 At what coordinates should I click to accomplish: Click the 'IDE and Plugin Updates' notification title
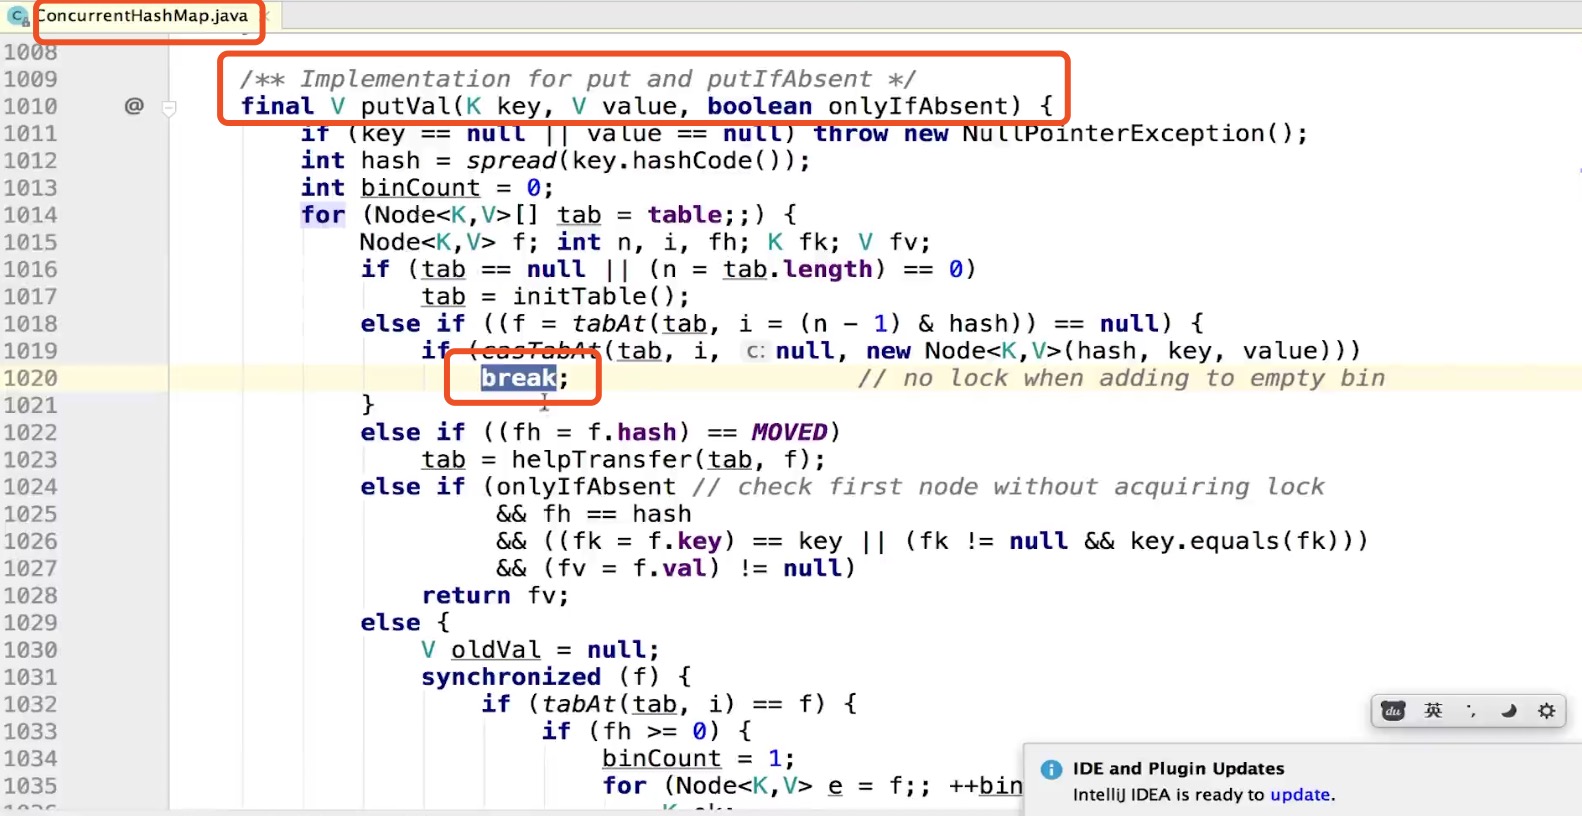pyautogui.click(x=1178, y=768)
